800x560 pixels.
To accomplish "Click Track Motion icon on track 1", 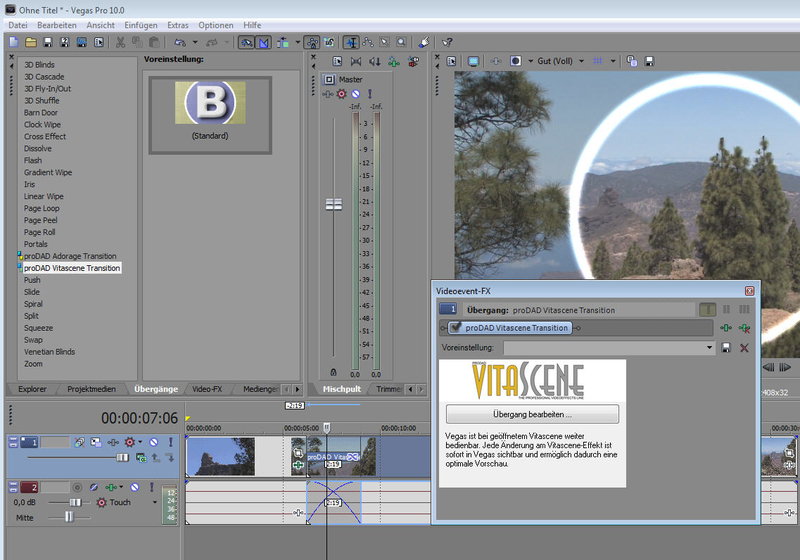I will pyautogui.click(x=95, y=442).
